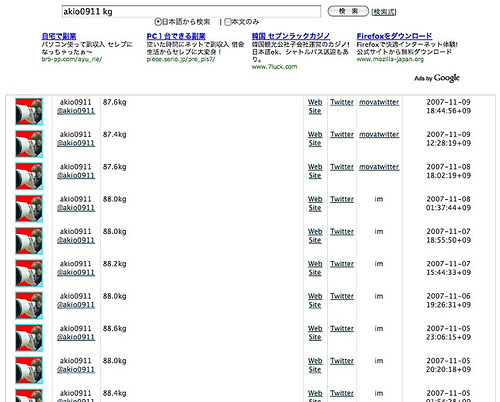Open Twitter link in 18:02:19 row
Viewport: 500px width, 402px height.
[x=342, y=167]
